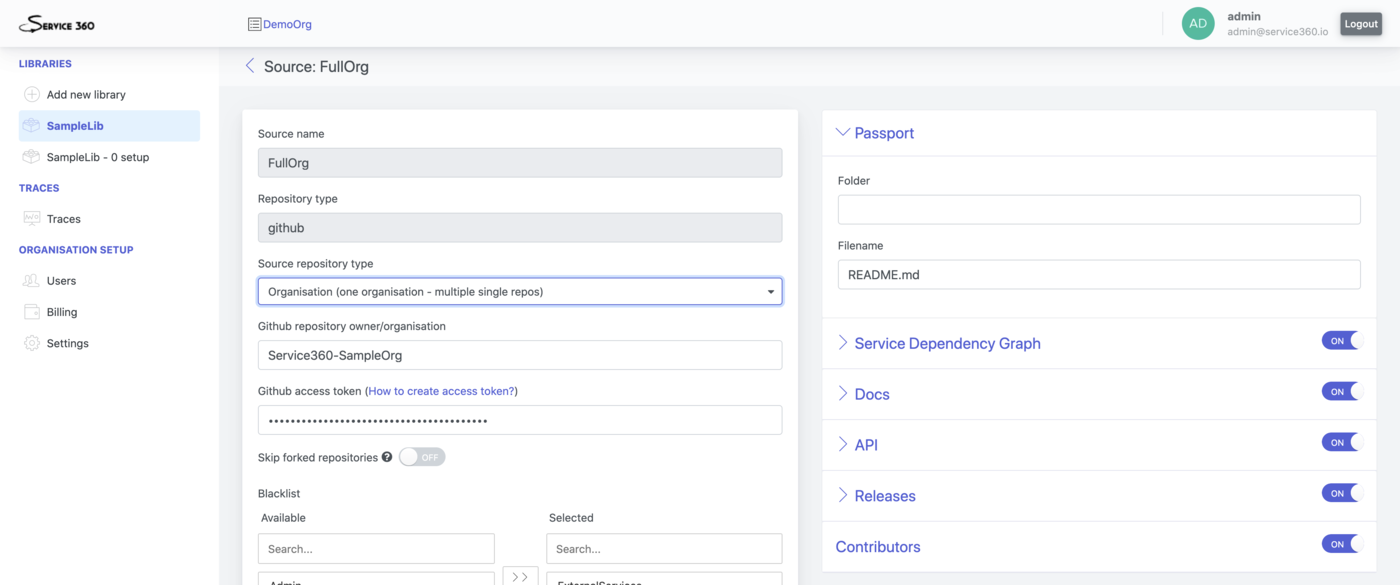Viewport: 1400px width, 585px height.
Task: Click the AD user avatar
Action: (1198, 24)
